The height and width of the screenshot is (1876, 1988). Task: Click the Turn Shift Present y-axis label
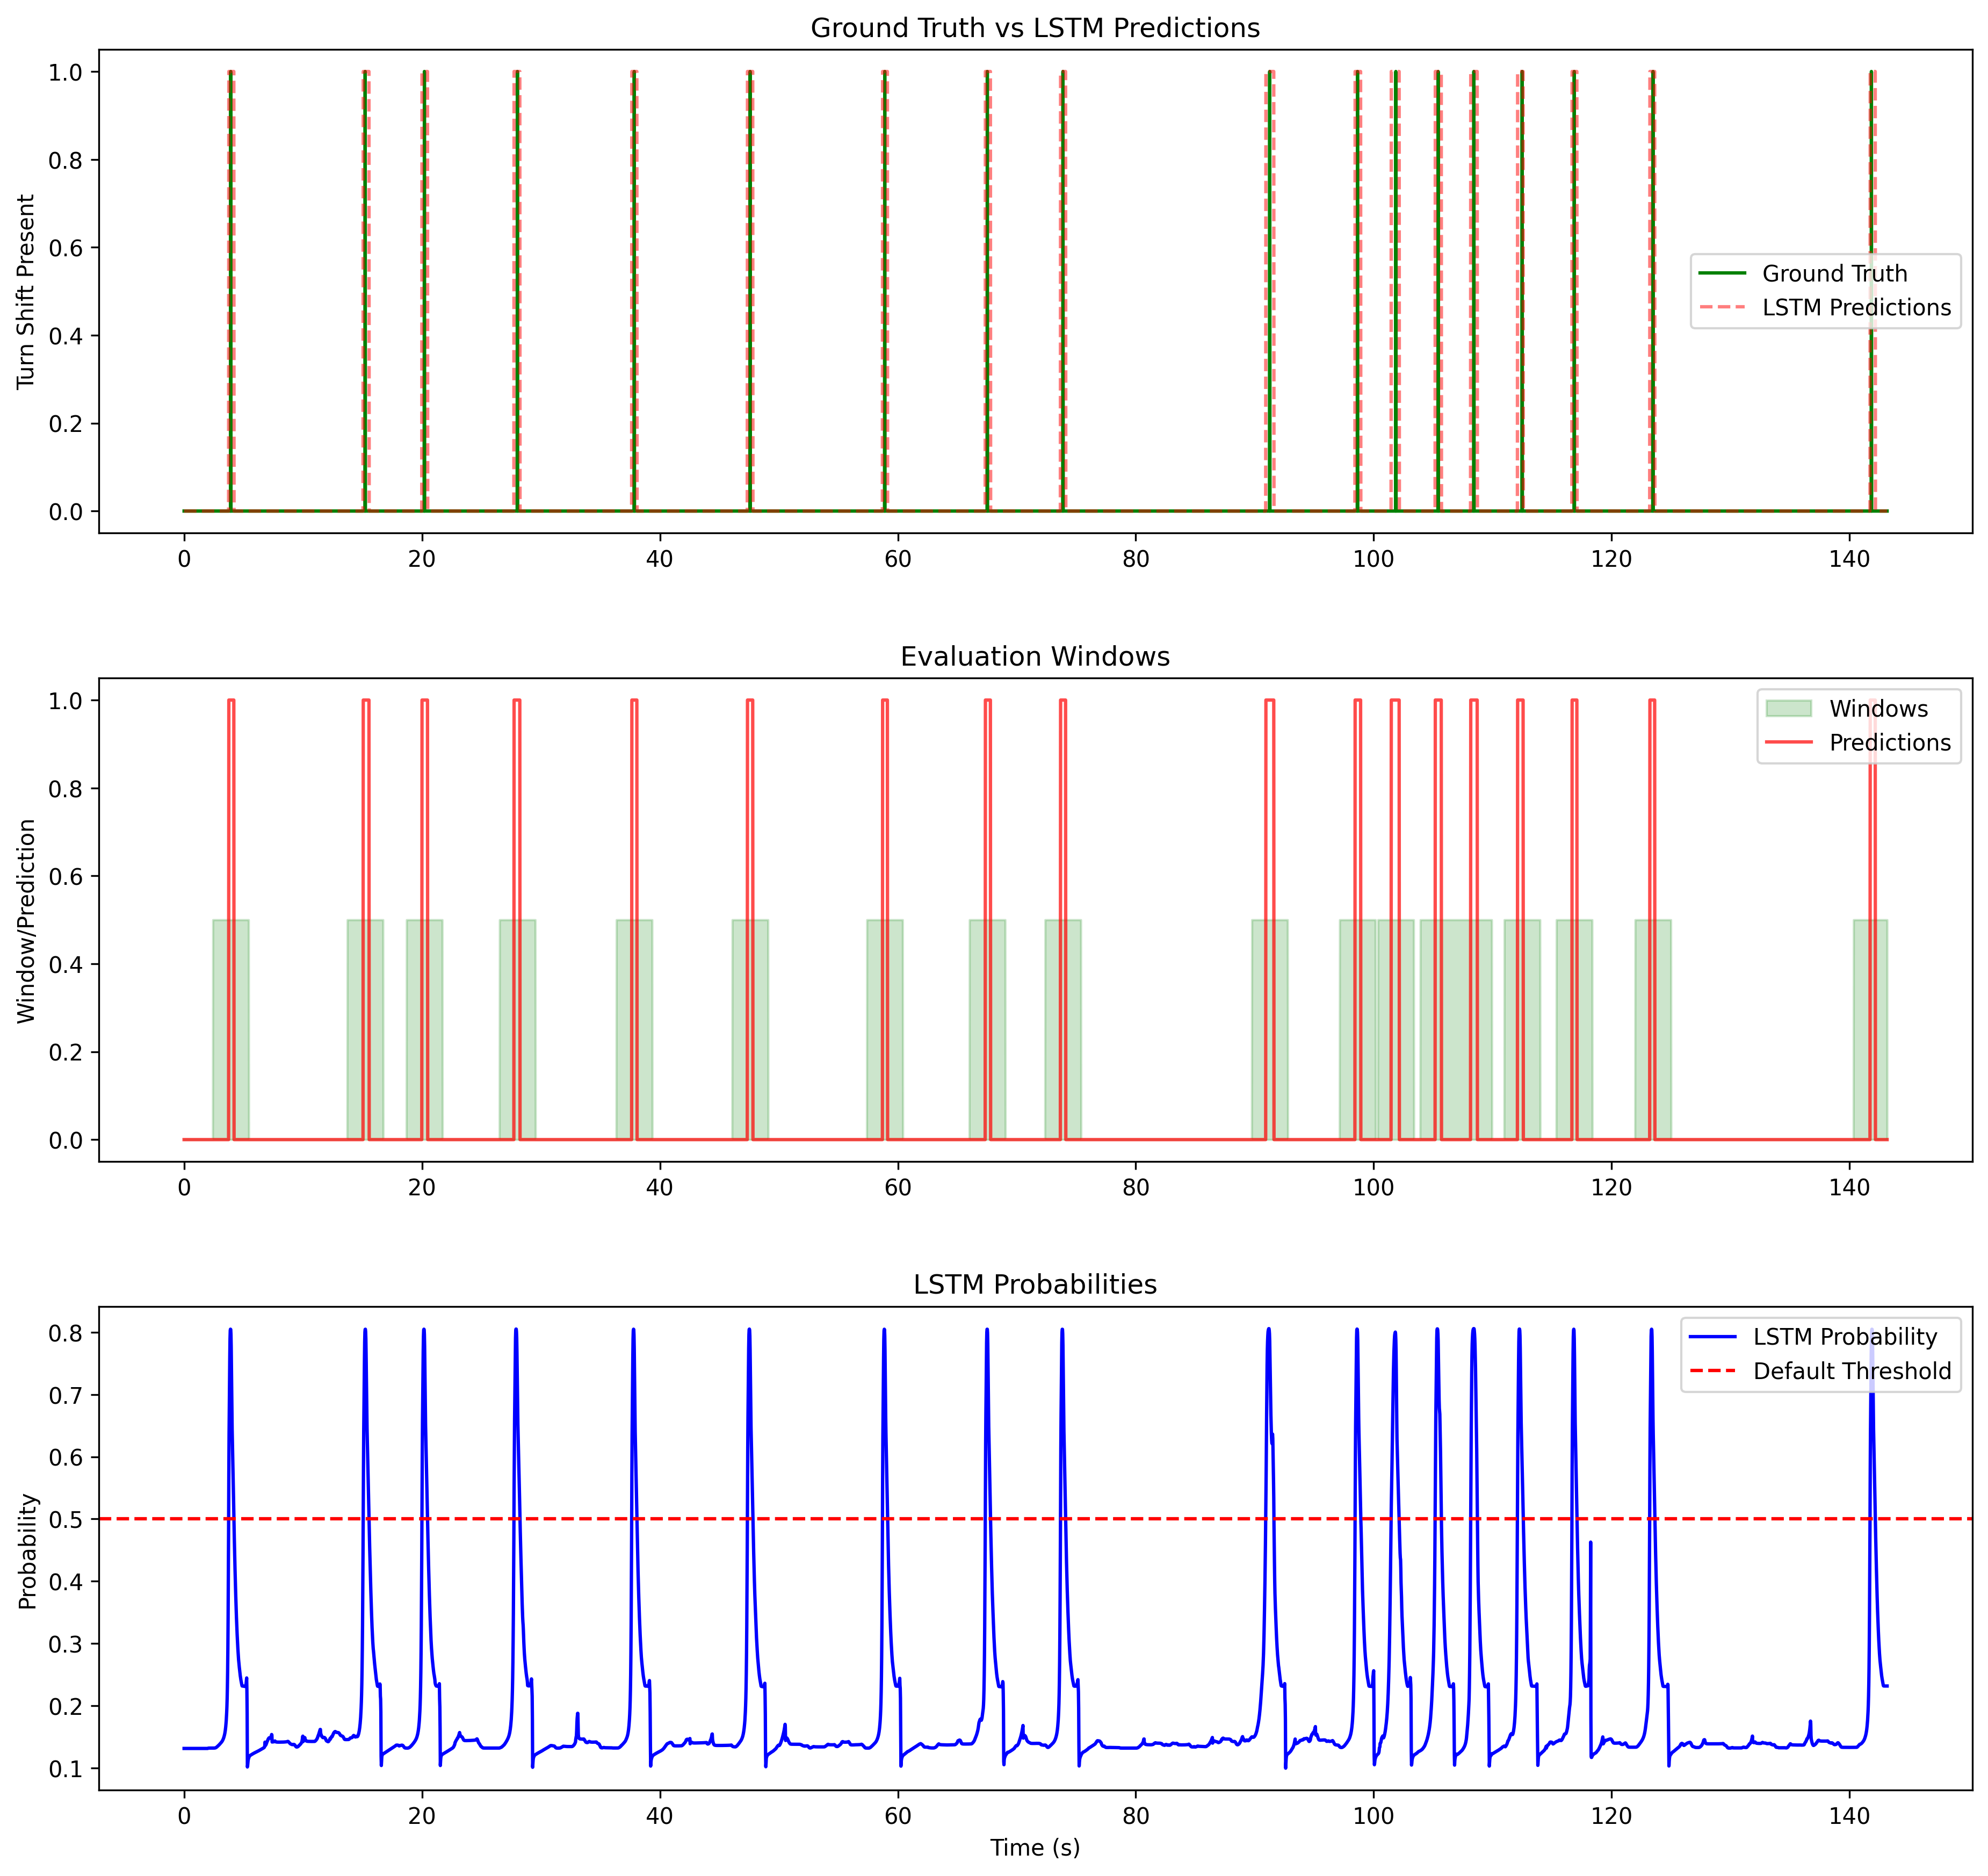tap(26, 291)
